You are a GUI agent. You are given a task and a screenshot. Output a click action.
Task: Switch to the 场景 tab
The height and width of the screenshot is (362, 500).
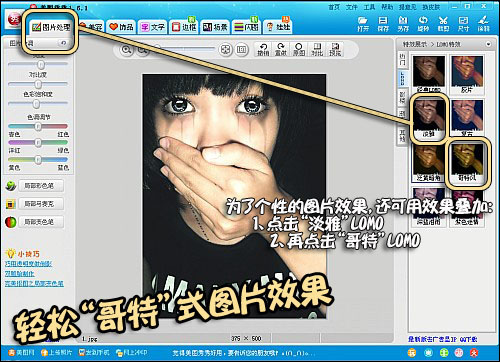tap(215, 27)
